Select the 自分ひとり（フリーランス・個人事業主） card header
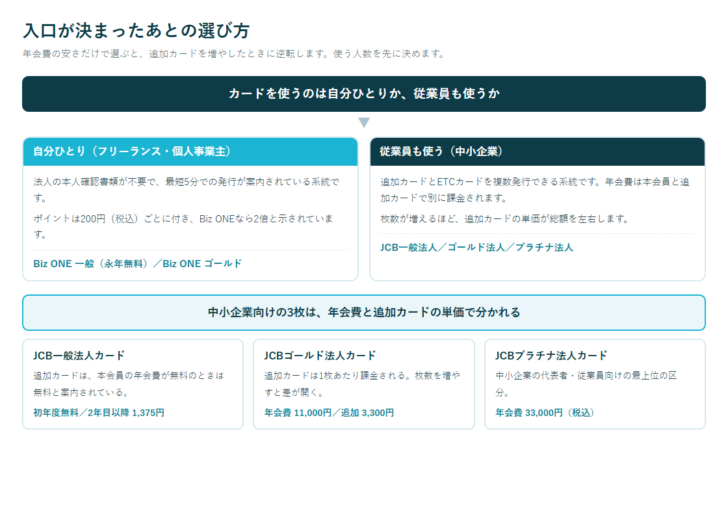Screen dimensions: 728x507 click(190, 152)
